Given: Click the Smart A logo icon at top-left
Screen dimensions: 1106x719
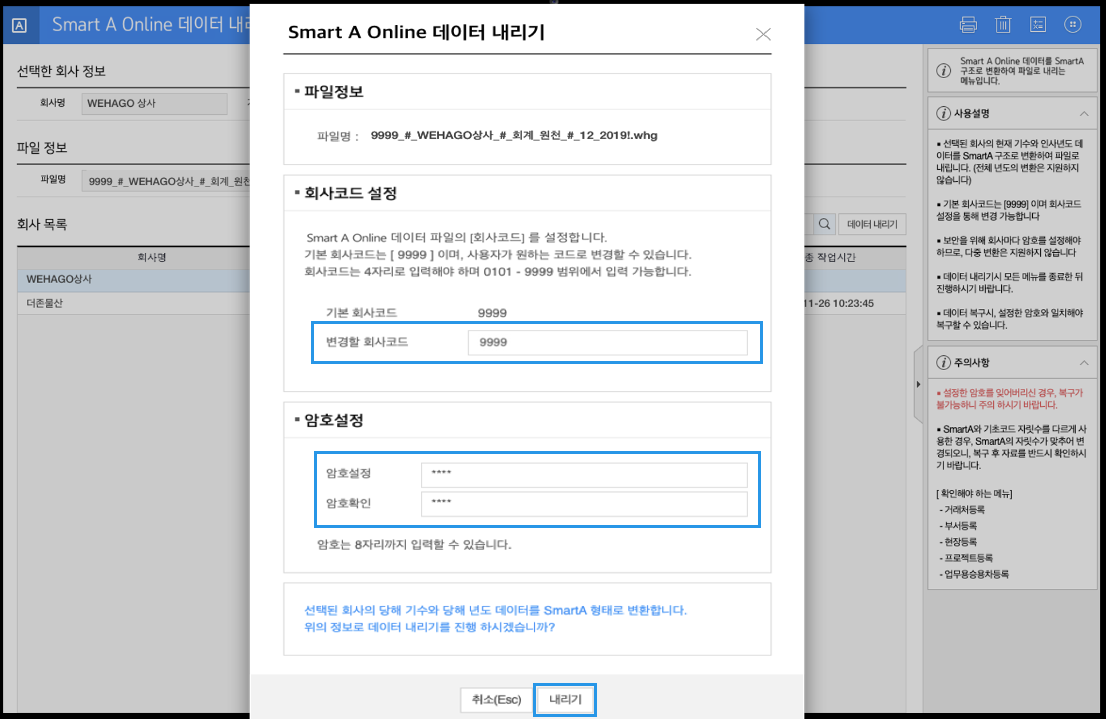Looking at the screenshot, I should point(19,25).
